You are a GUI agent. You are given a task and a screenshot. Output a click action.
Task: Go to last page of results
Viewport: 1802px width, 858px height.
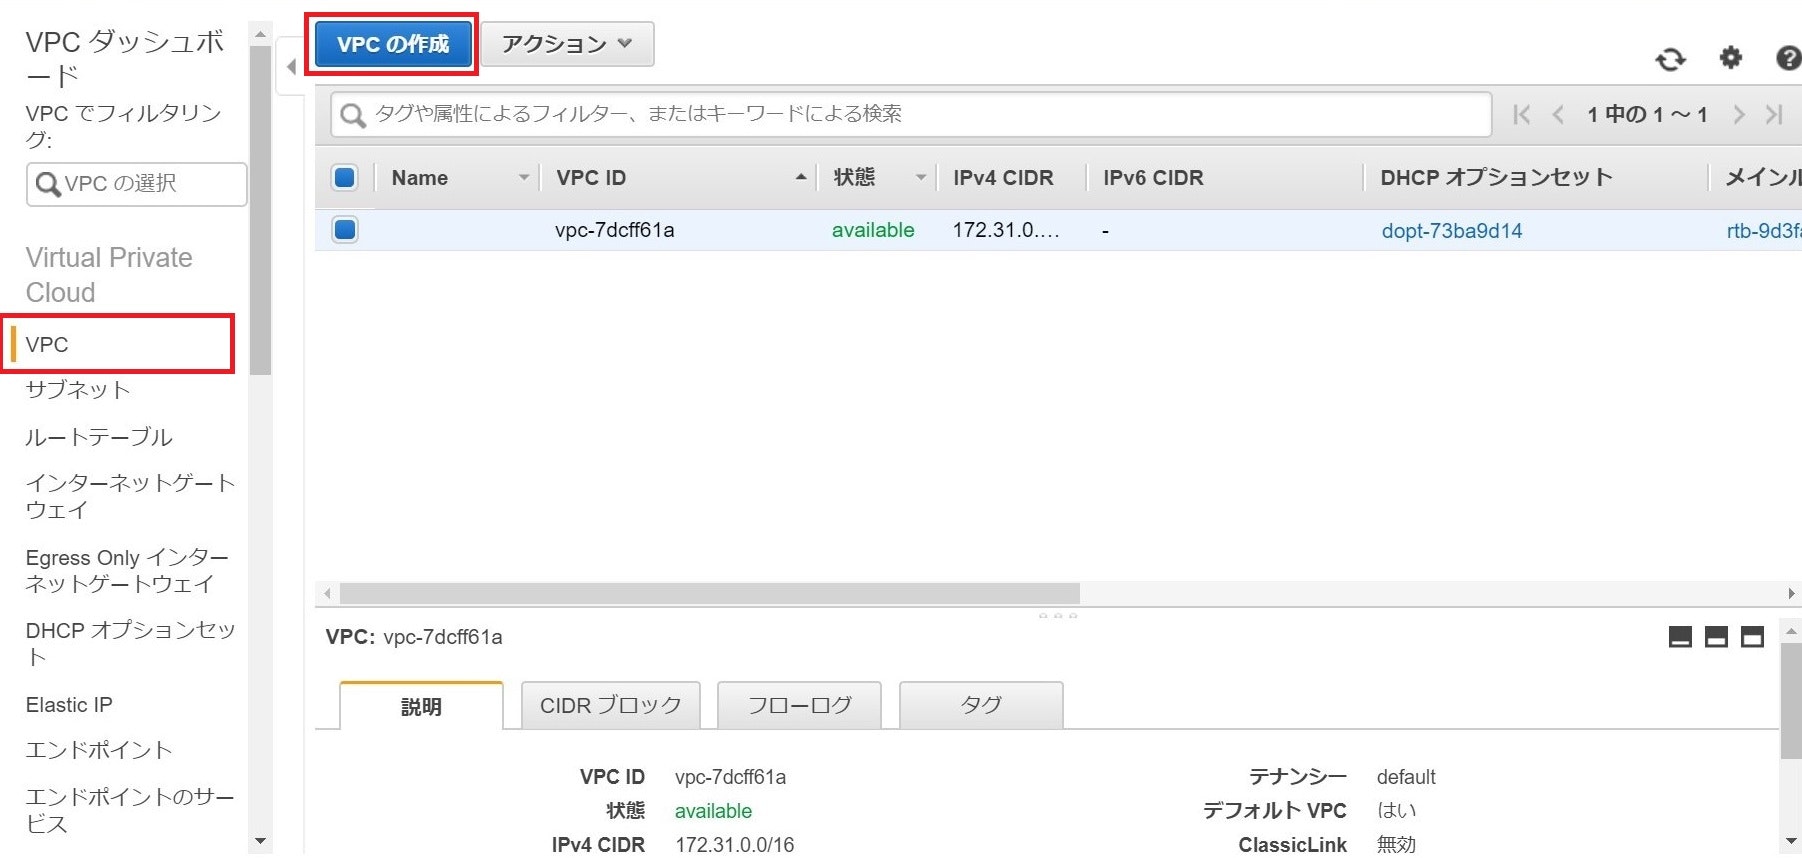pos(1774,114)
